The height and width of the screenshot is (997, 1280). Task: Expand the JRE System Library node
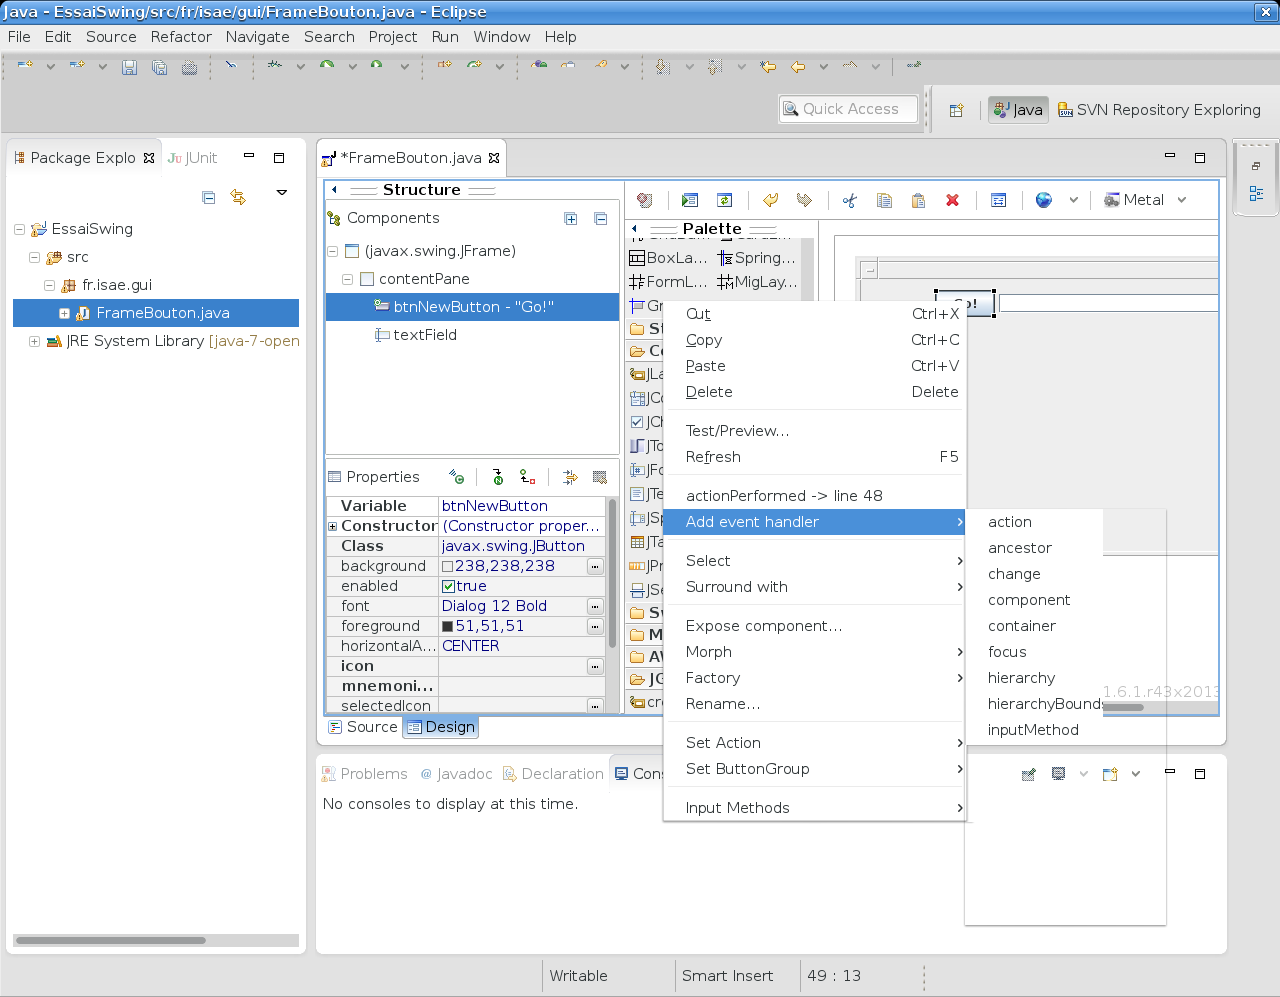point(34,341)
